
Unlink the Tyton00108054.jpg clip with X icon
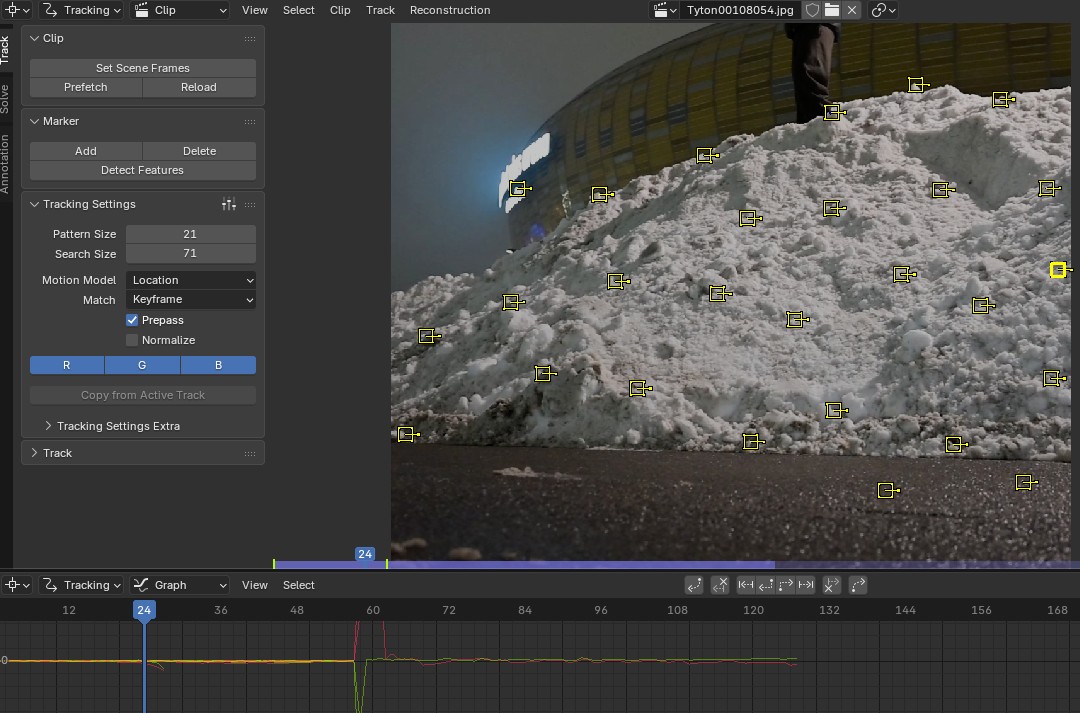pos(852,10)
